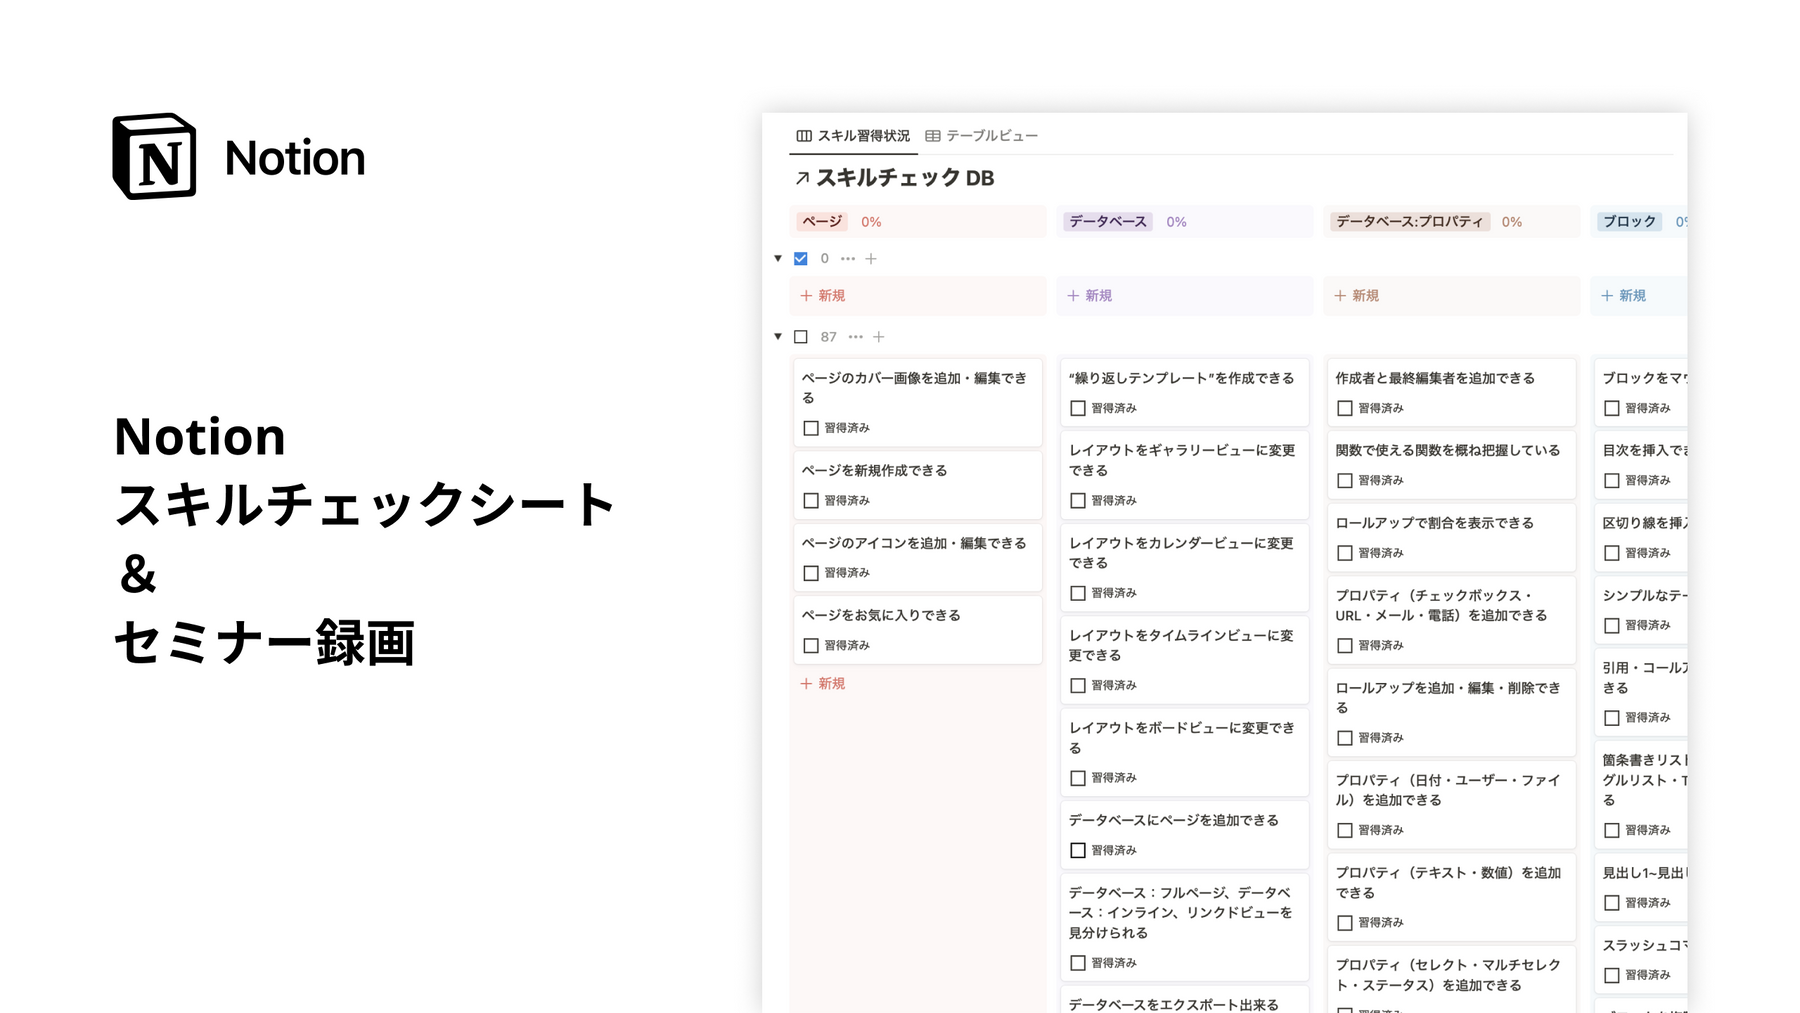Click the 0% next to データベース:プロパティ
The width and height of the screenshot is (1800, 1013).
[x=1511, y=222]
